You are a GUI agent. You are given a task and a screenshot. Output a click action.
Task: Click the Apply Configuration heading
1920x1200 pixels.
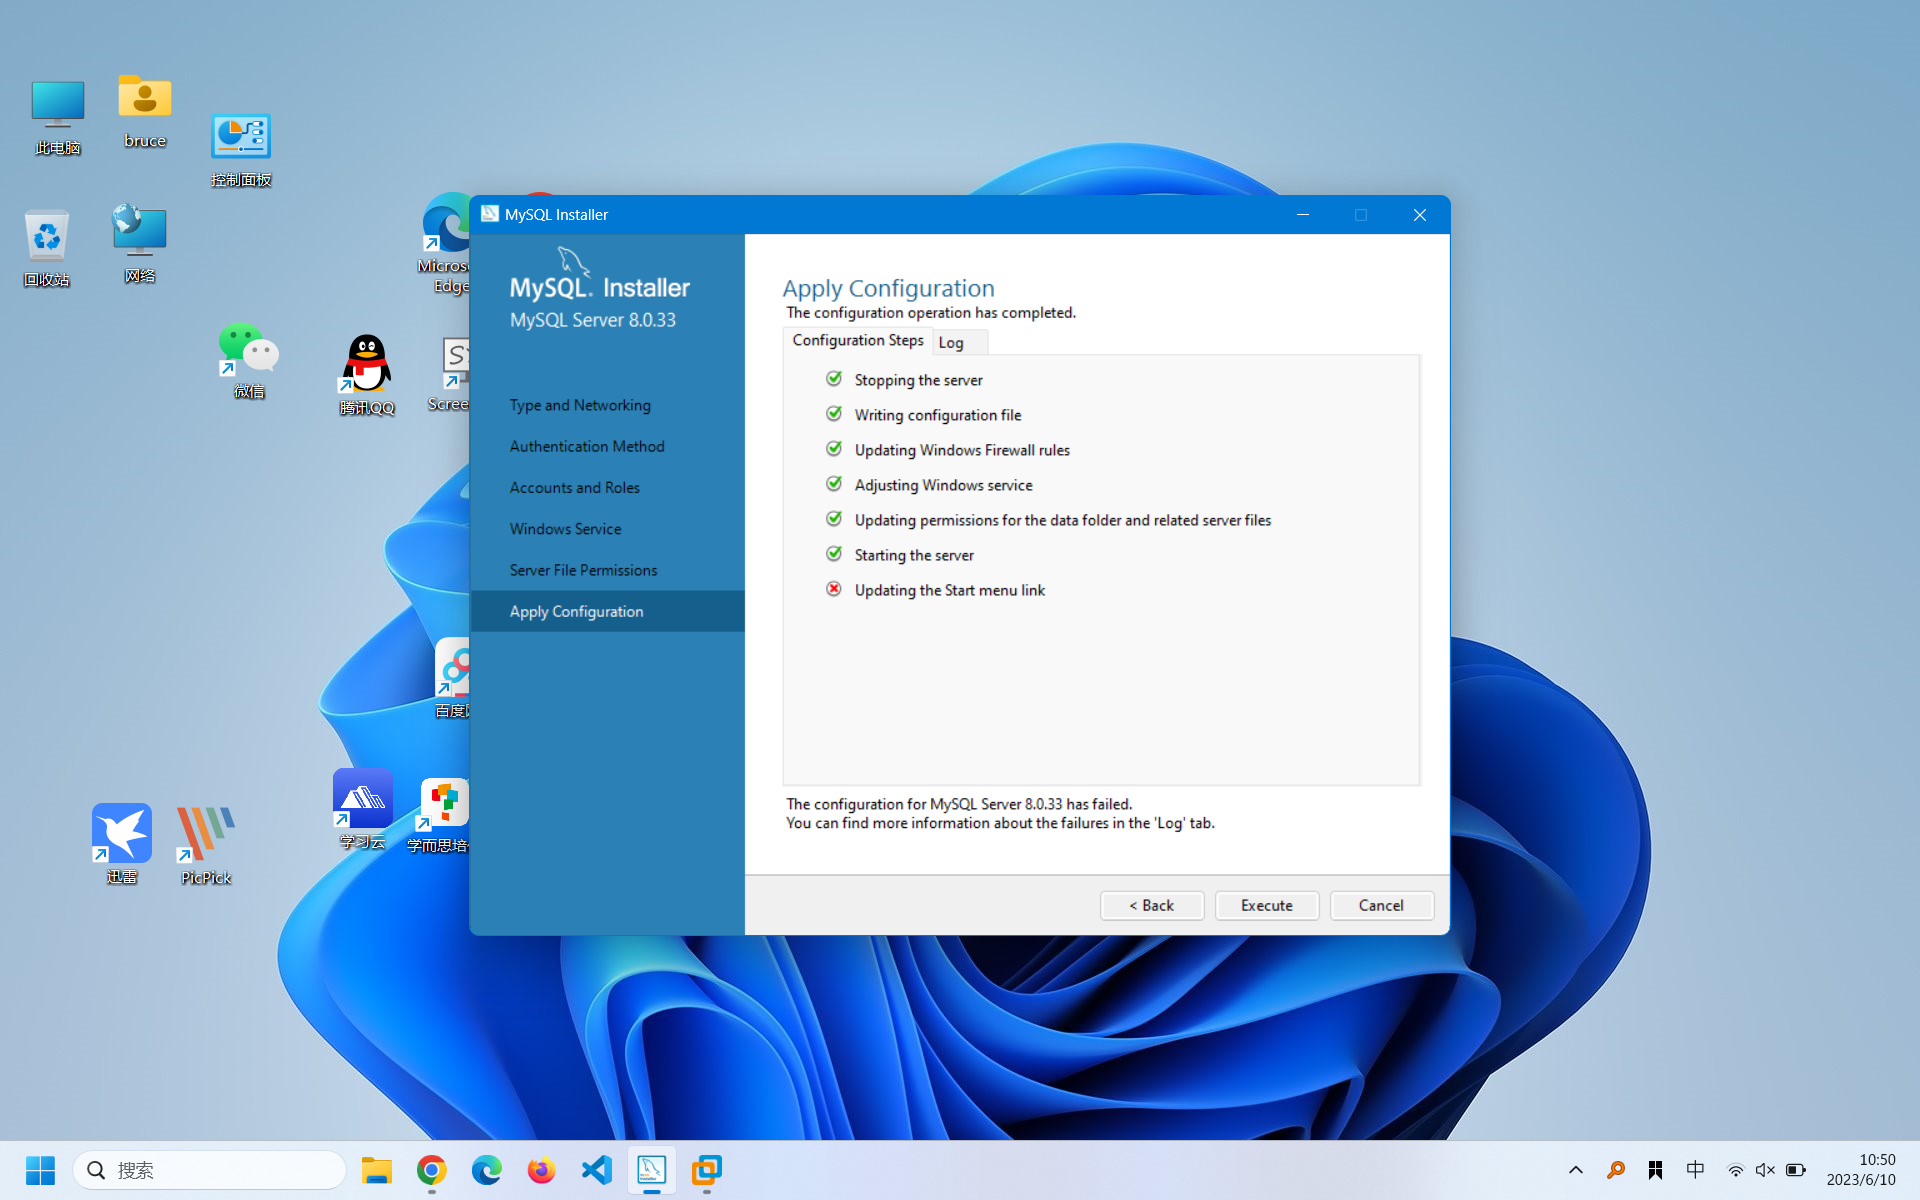coord(888,288)
